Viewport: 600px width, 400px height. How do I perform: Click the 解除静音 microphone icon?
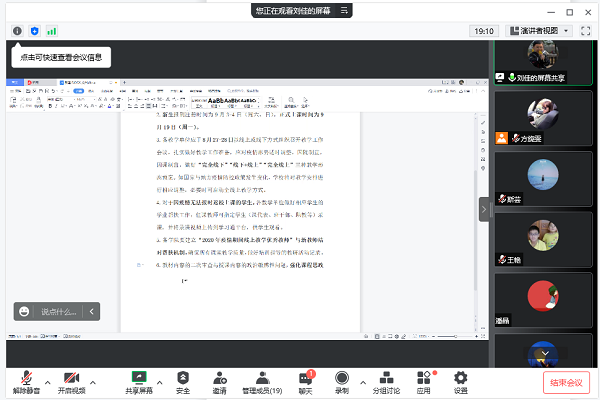pyautogui.click(x=26, y=378)
